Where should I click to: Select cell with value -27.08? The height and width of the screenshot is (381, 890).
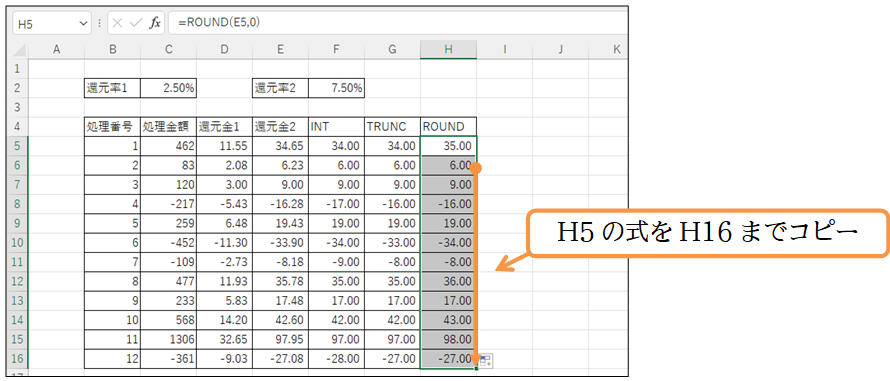[280, 358]
